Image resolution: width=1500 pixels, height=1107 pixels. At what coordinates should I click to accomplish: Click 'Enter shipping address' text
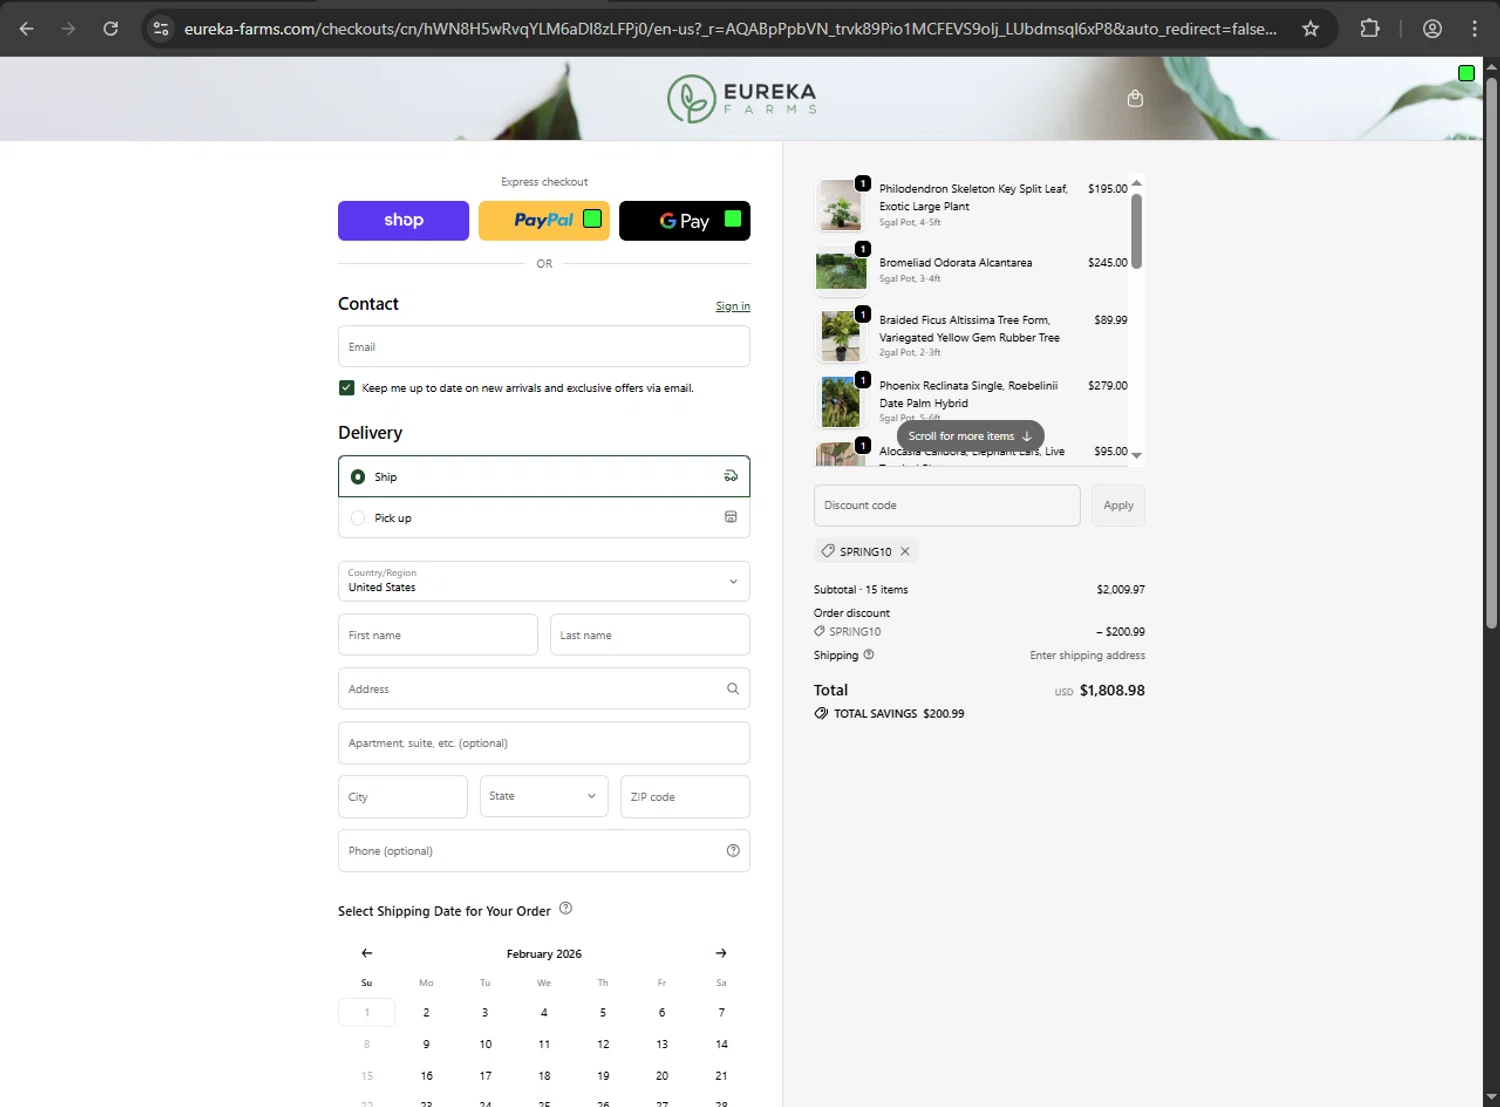[x=1087, y=656]
